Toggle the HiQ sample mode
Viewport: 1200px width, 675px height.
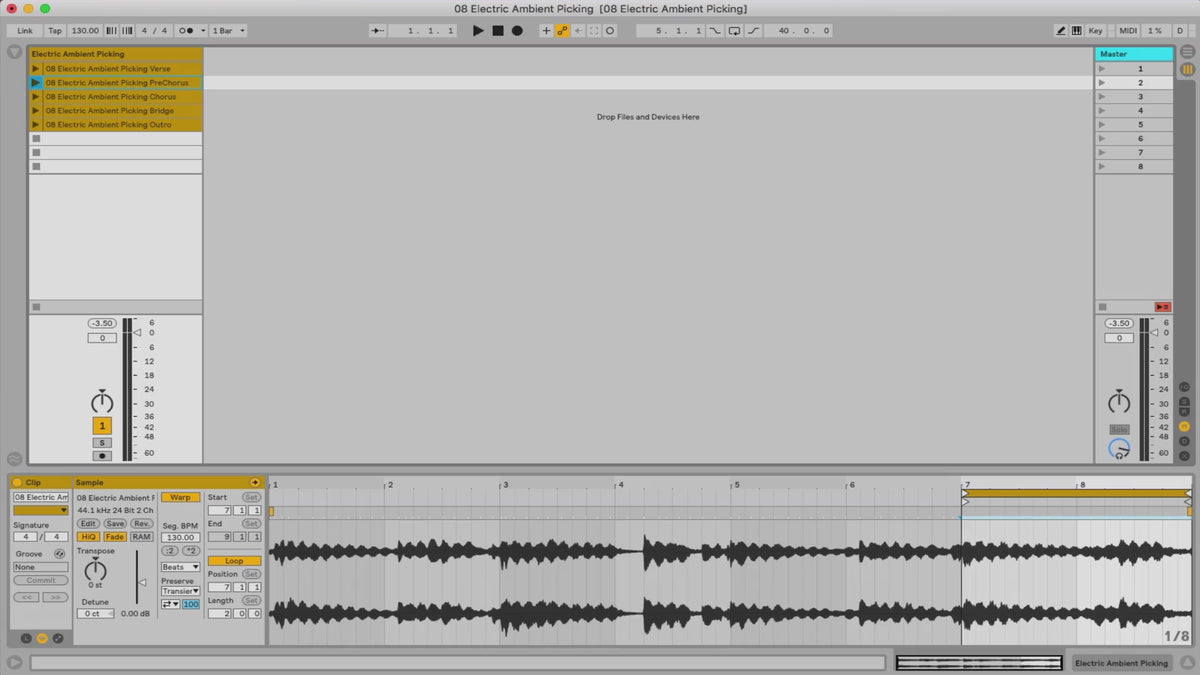click(88, 537)
